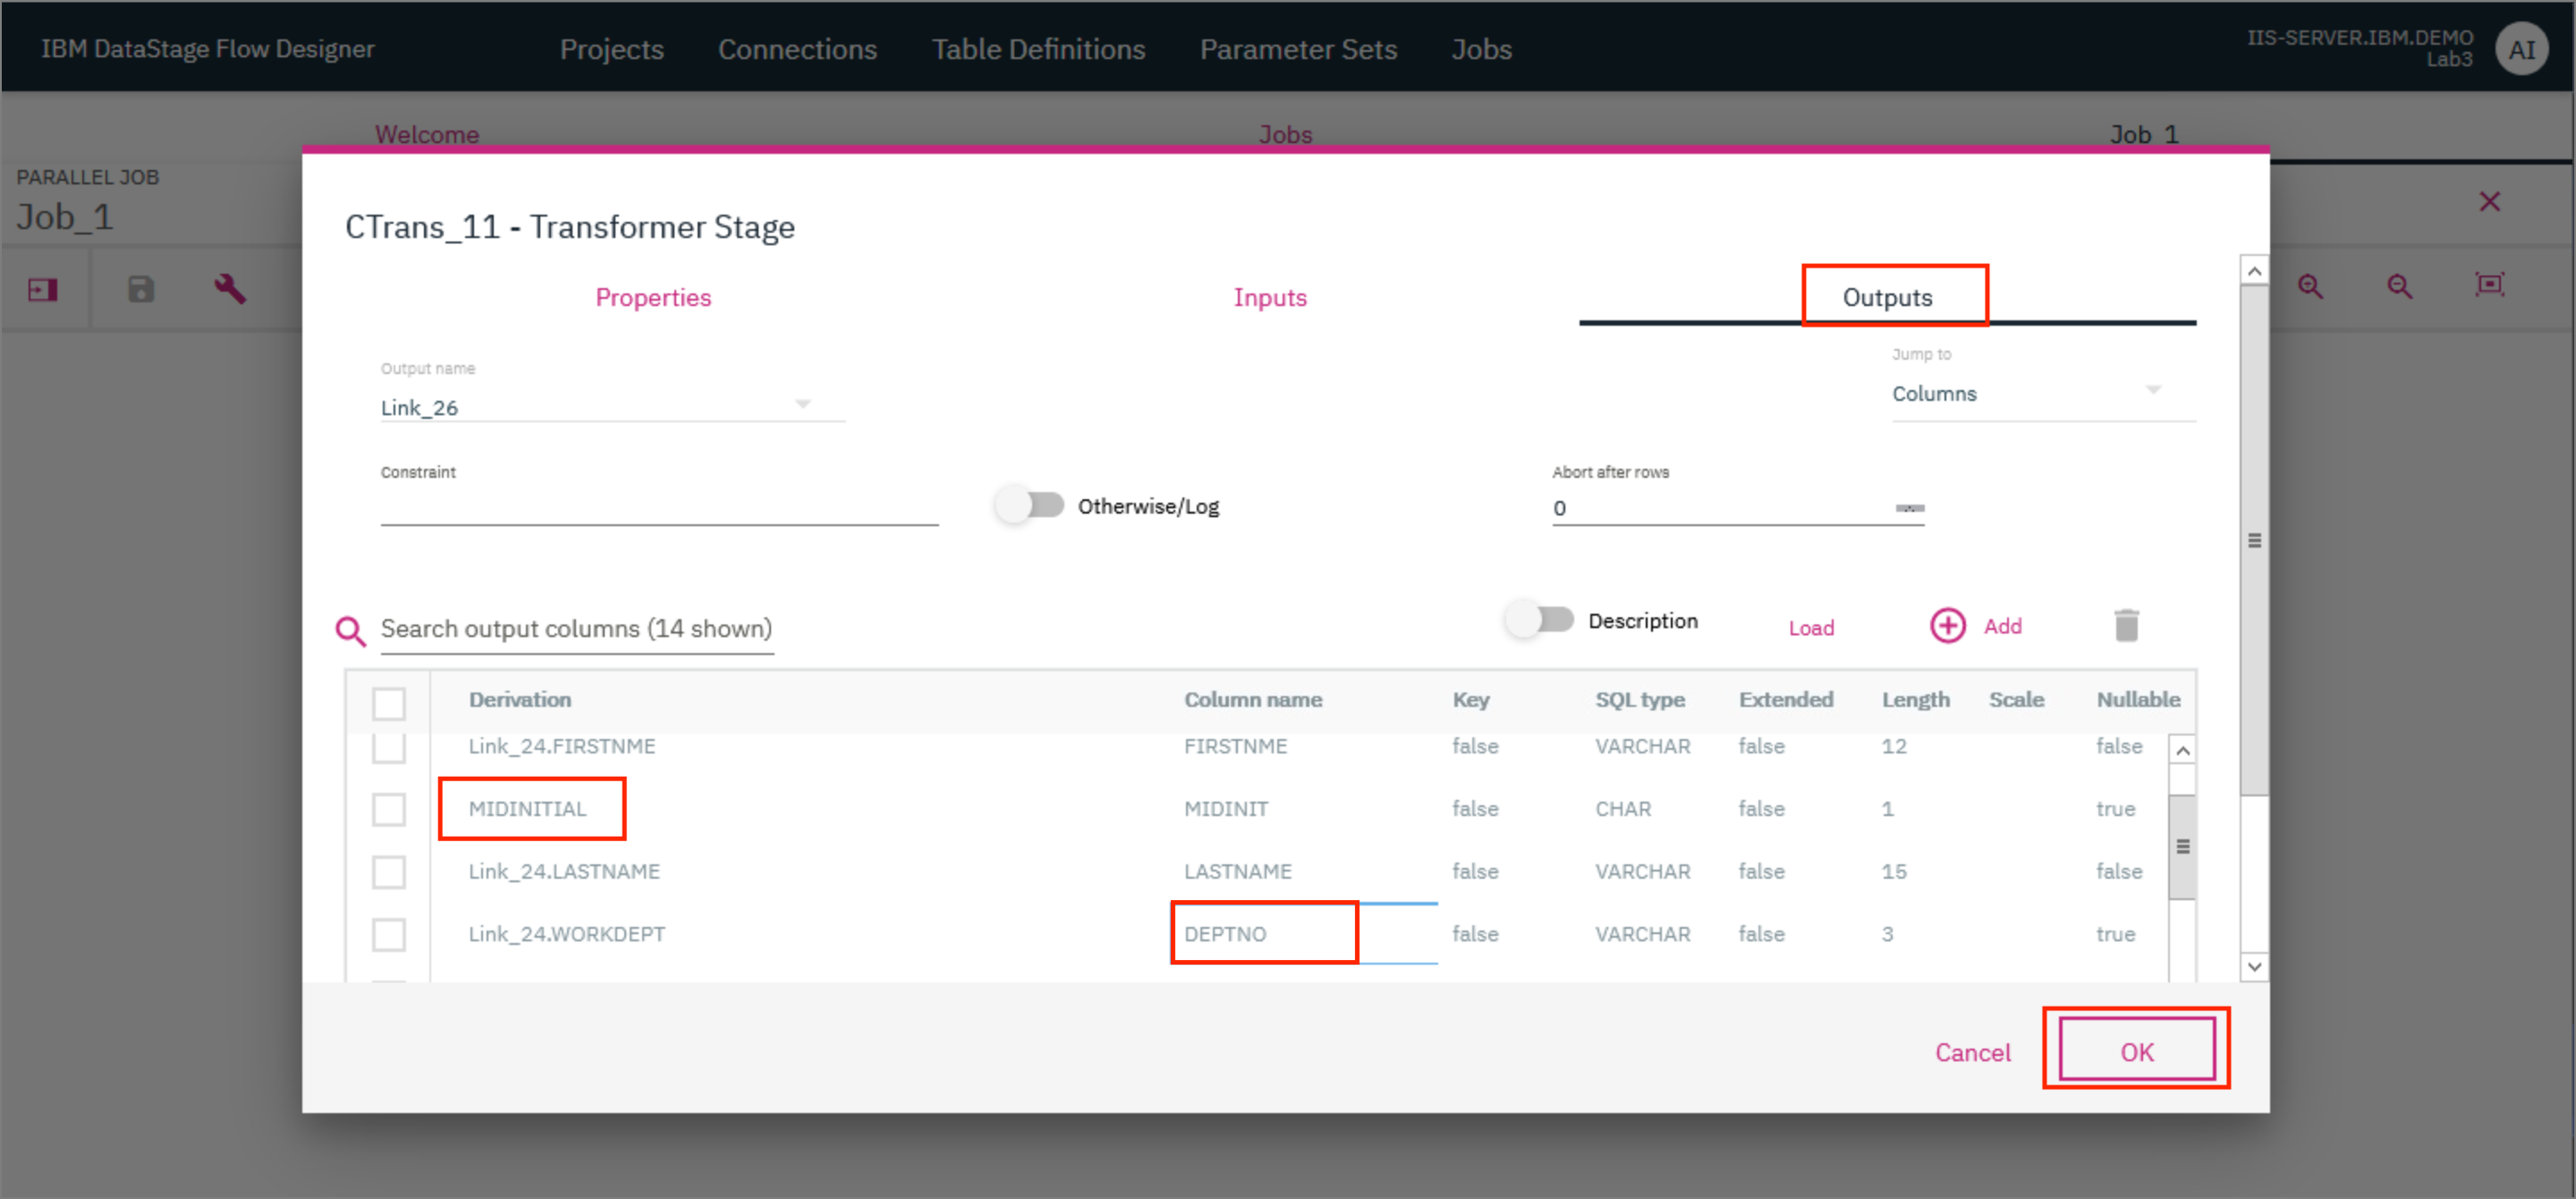Screen dimensions: 2576x1199
Task: Check the select-all columns header checkbox
Action: tap(389, 703)
